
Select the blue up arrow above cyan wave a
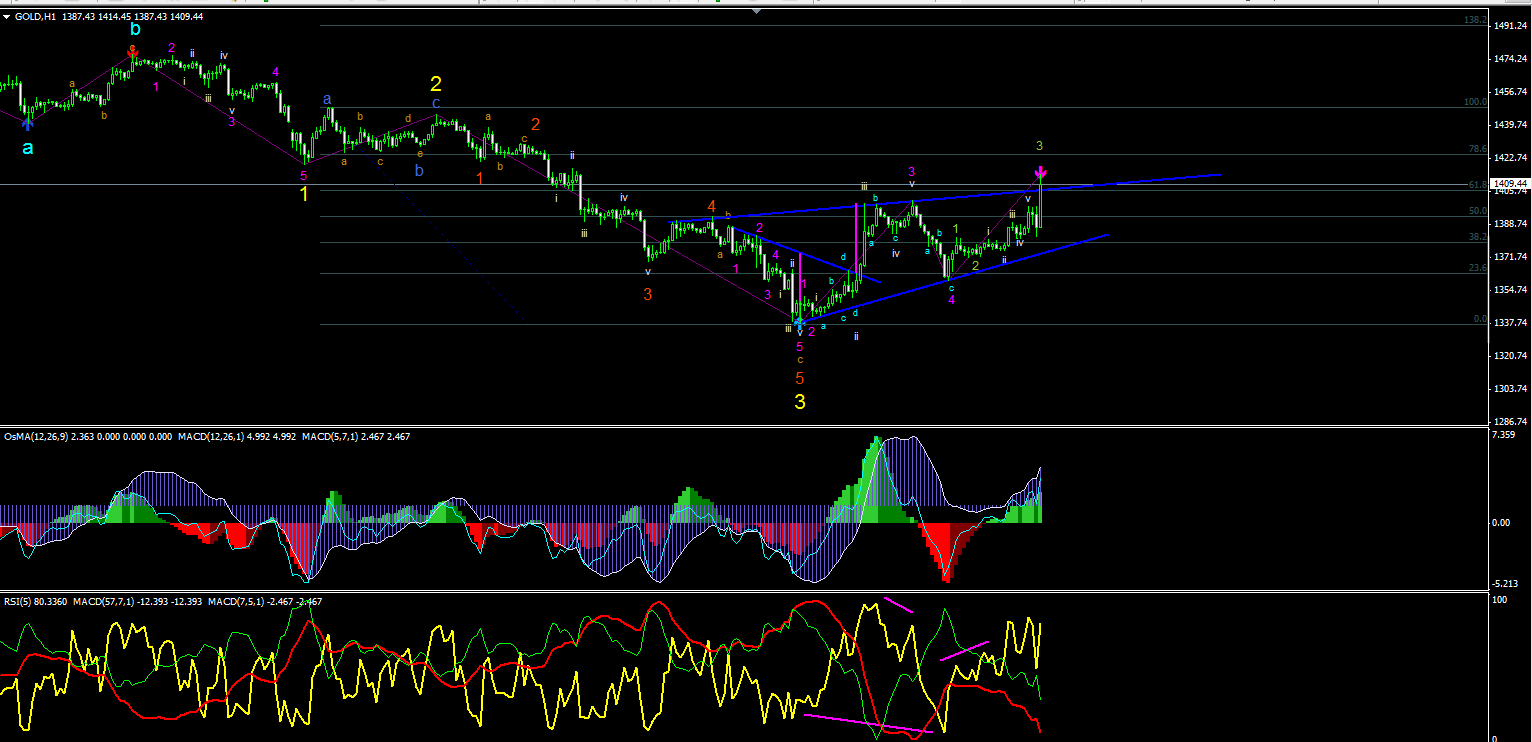pyautogui.click(x=28, y=122)
